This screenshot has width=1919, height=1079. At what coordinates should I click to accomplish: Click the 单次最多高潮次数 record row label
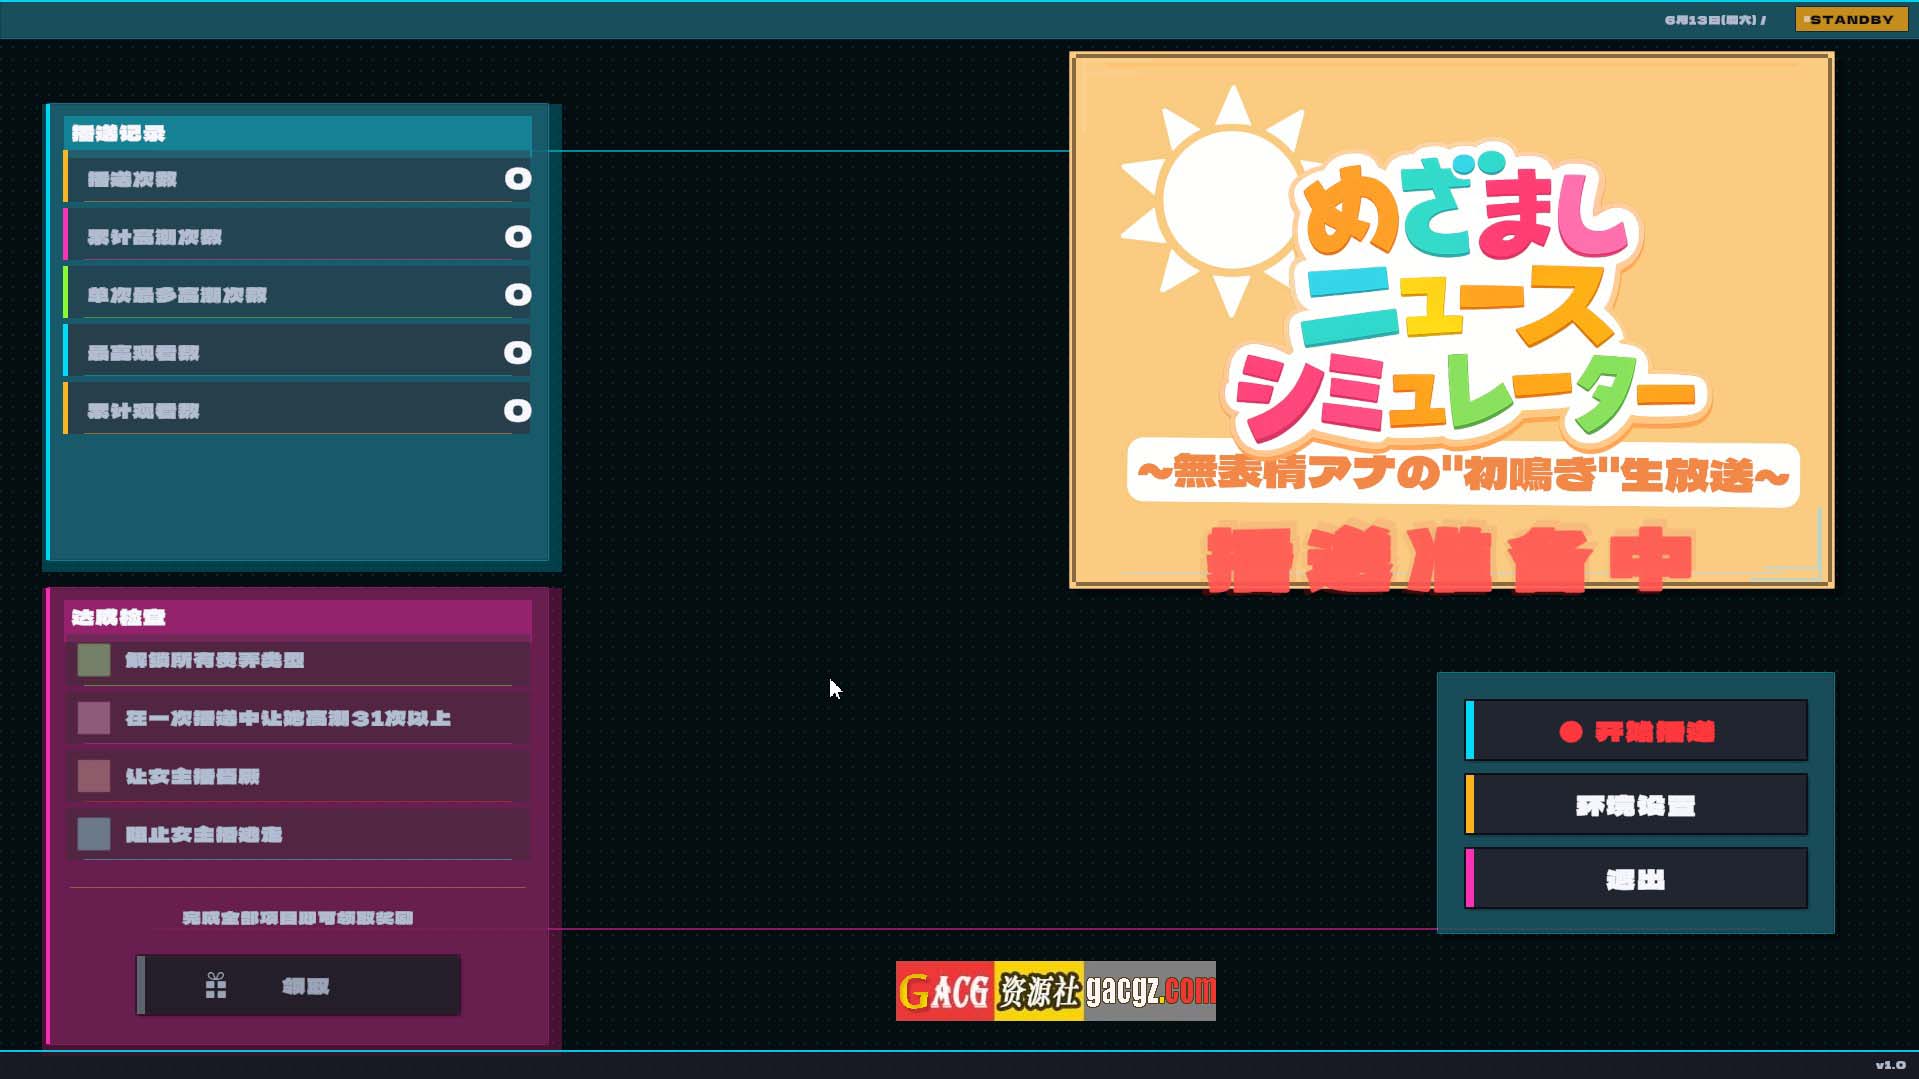pos(177,295)
